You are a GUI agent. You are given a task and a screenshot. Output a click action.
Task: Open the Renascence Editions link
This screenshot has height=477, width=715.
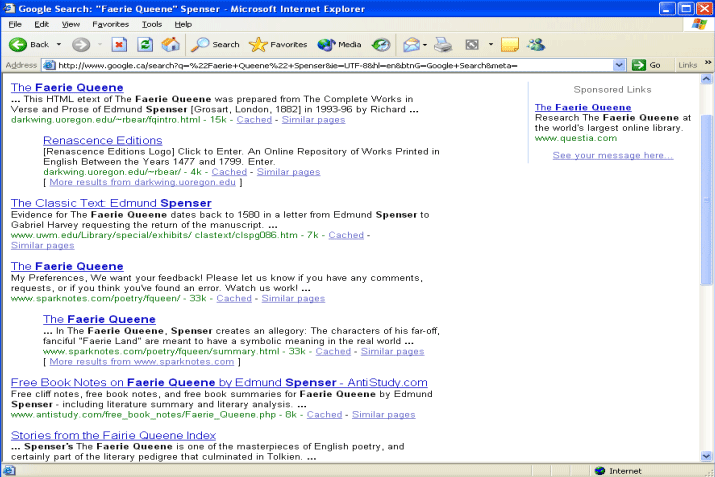tap(103, 140)
